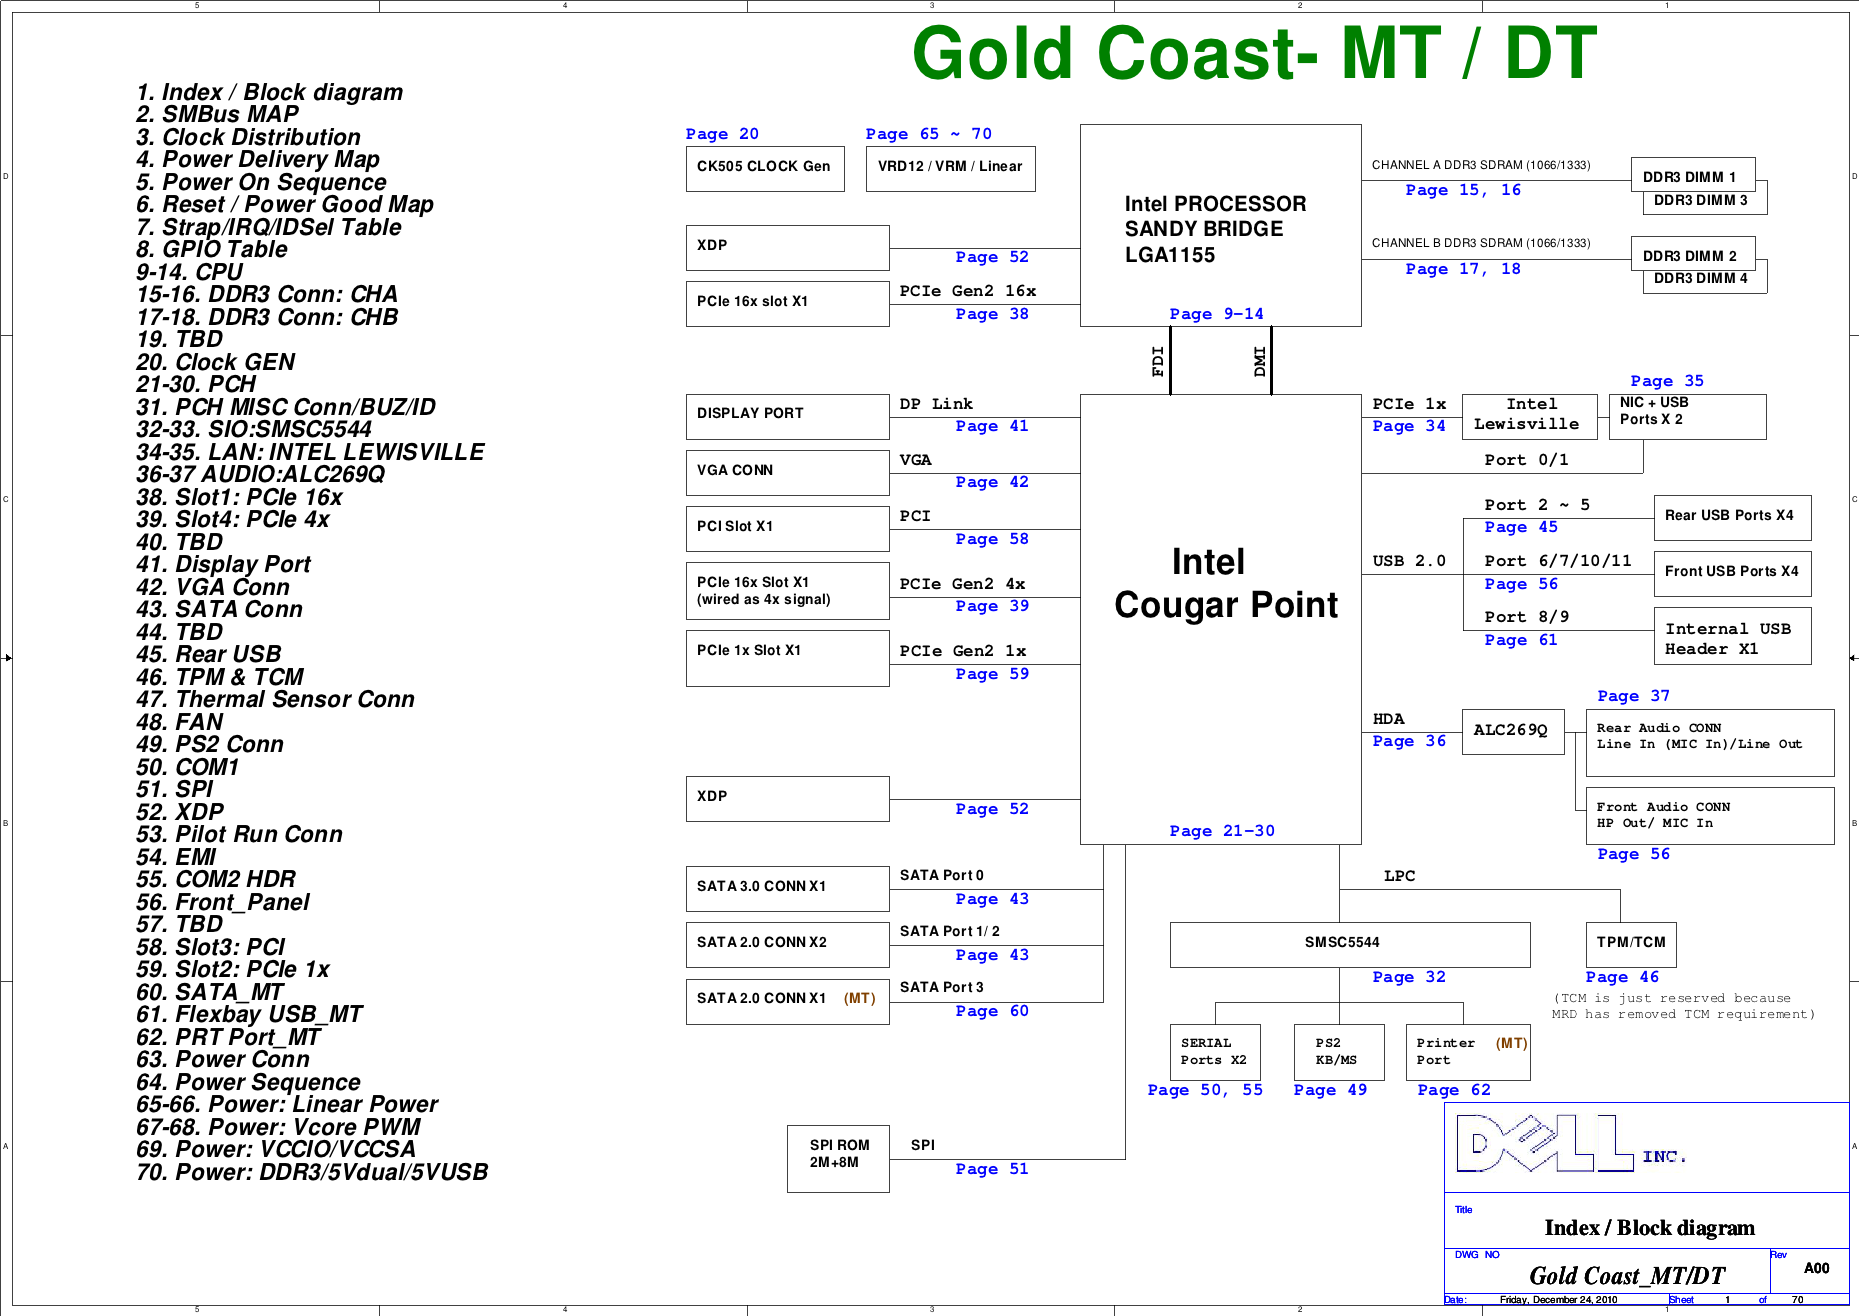Screen dimensions: 1859x1316
Task: Click the 'Index / Block diagram' title field
Action: pos(1649,1228)
